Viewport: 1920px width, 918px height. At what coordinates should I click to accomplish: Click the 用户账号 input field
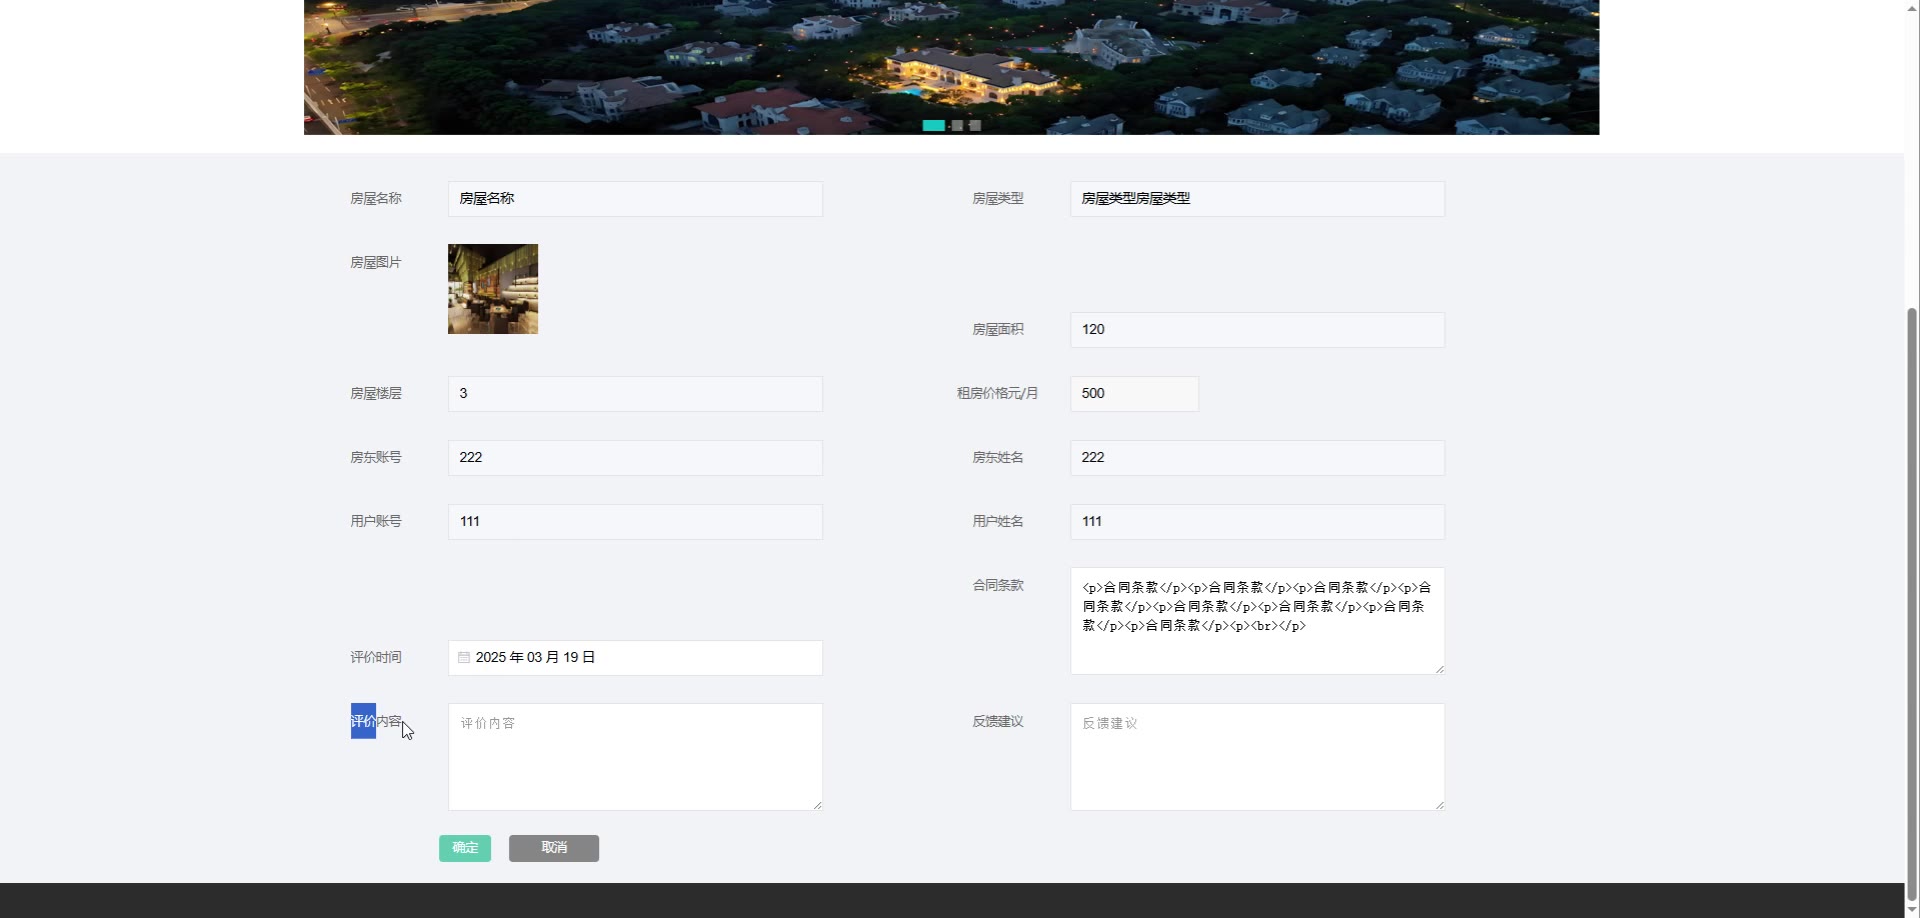coord(635,522)
